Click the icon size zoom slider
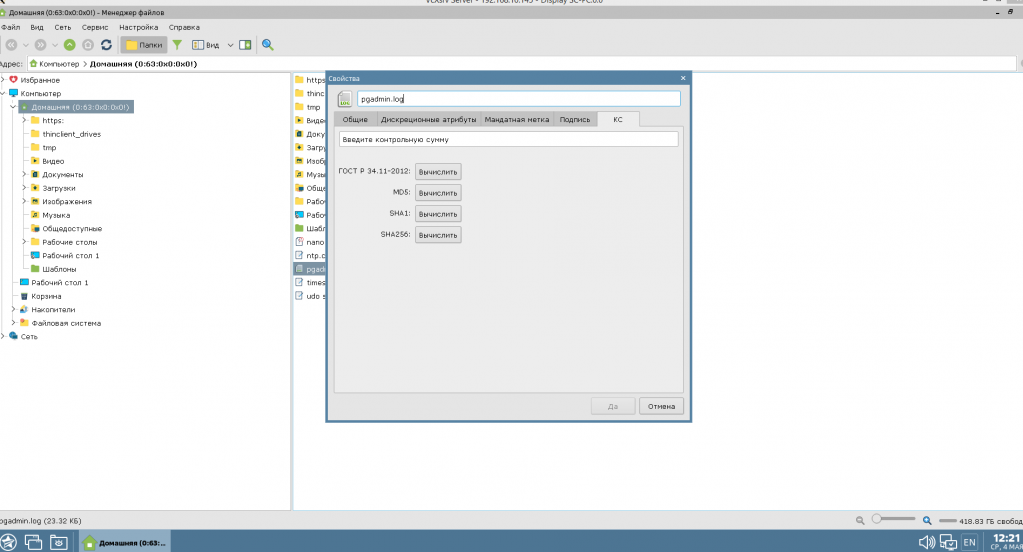Screen dimensions: 1023x552 [893, 519]
